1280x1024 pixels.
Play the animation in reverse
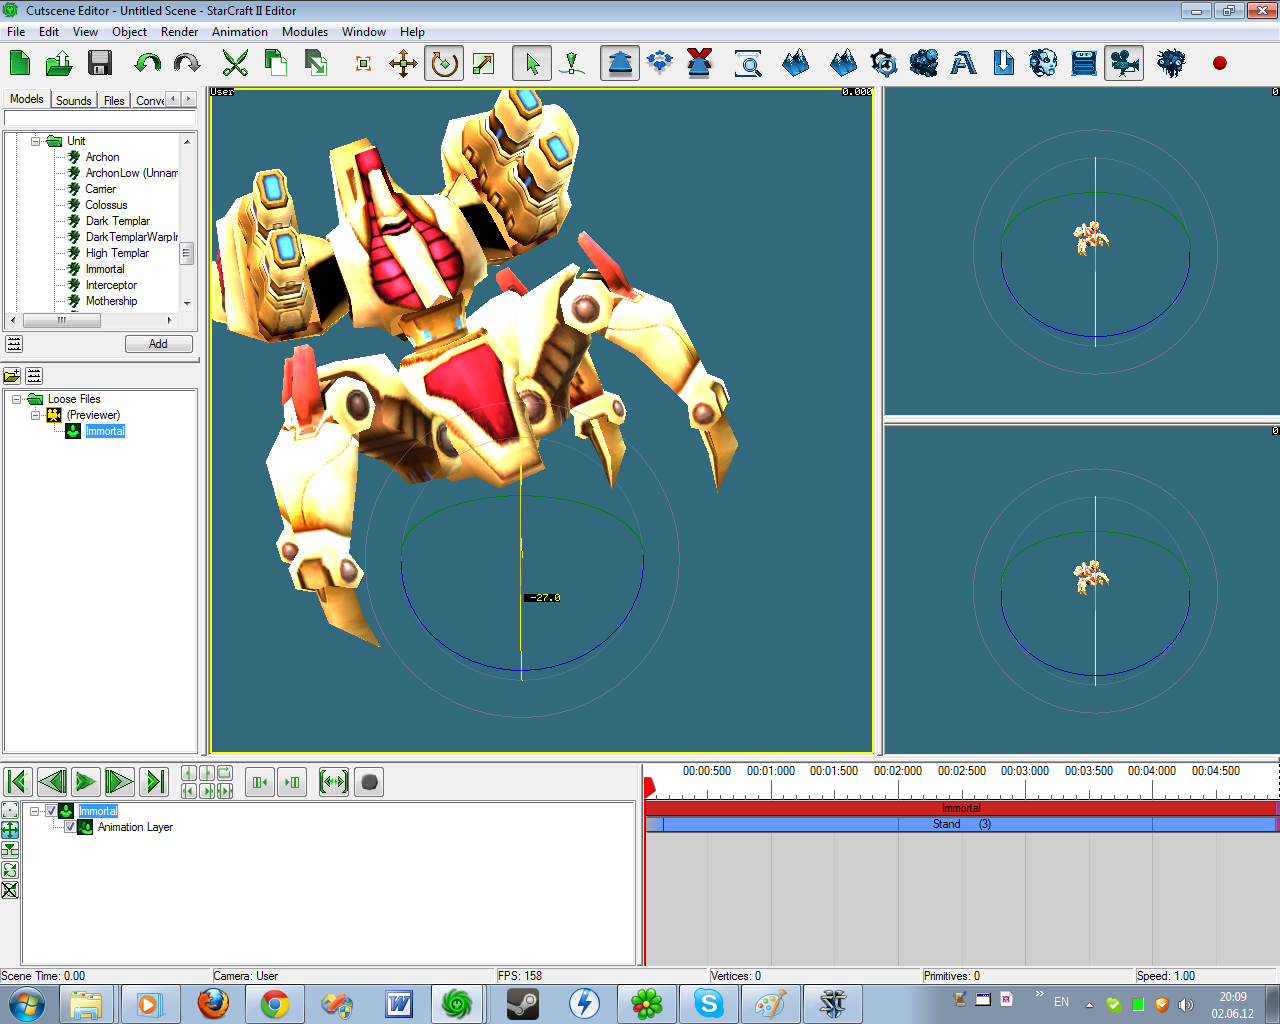[52, 782]
